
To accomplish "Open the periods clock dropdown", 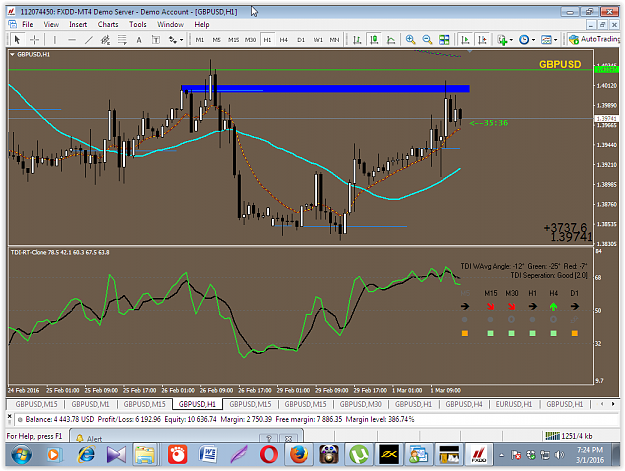I will 527,39.
